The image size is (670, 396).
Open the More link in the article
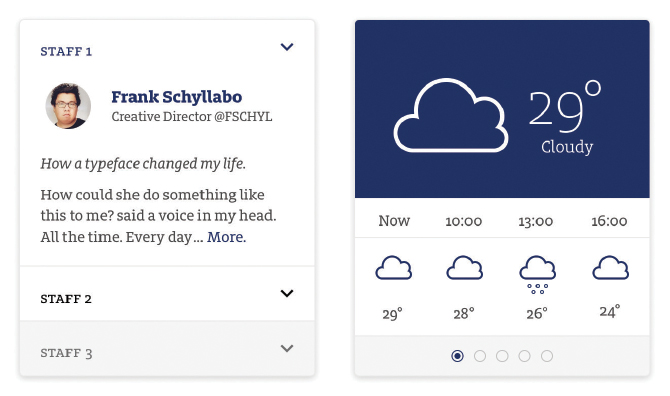coord(226,237)
